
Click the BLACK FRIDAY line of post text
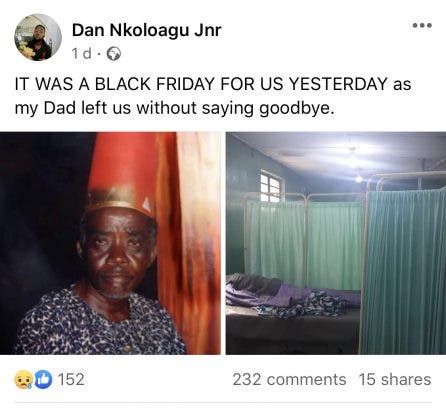coord(213,84)
